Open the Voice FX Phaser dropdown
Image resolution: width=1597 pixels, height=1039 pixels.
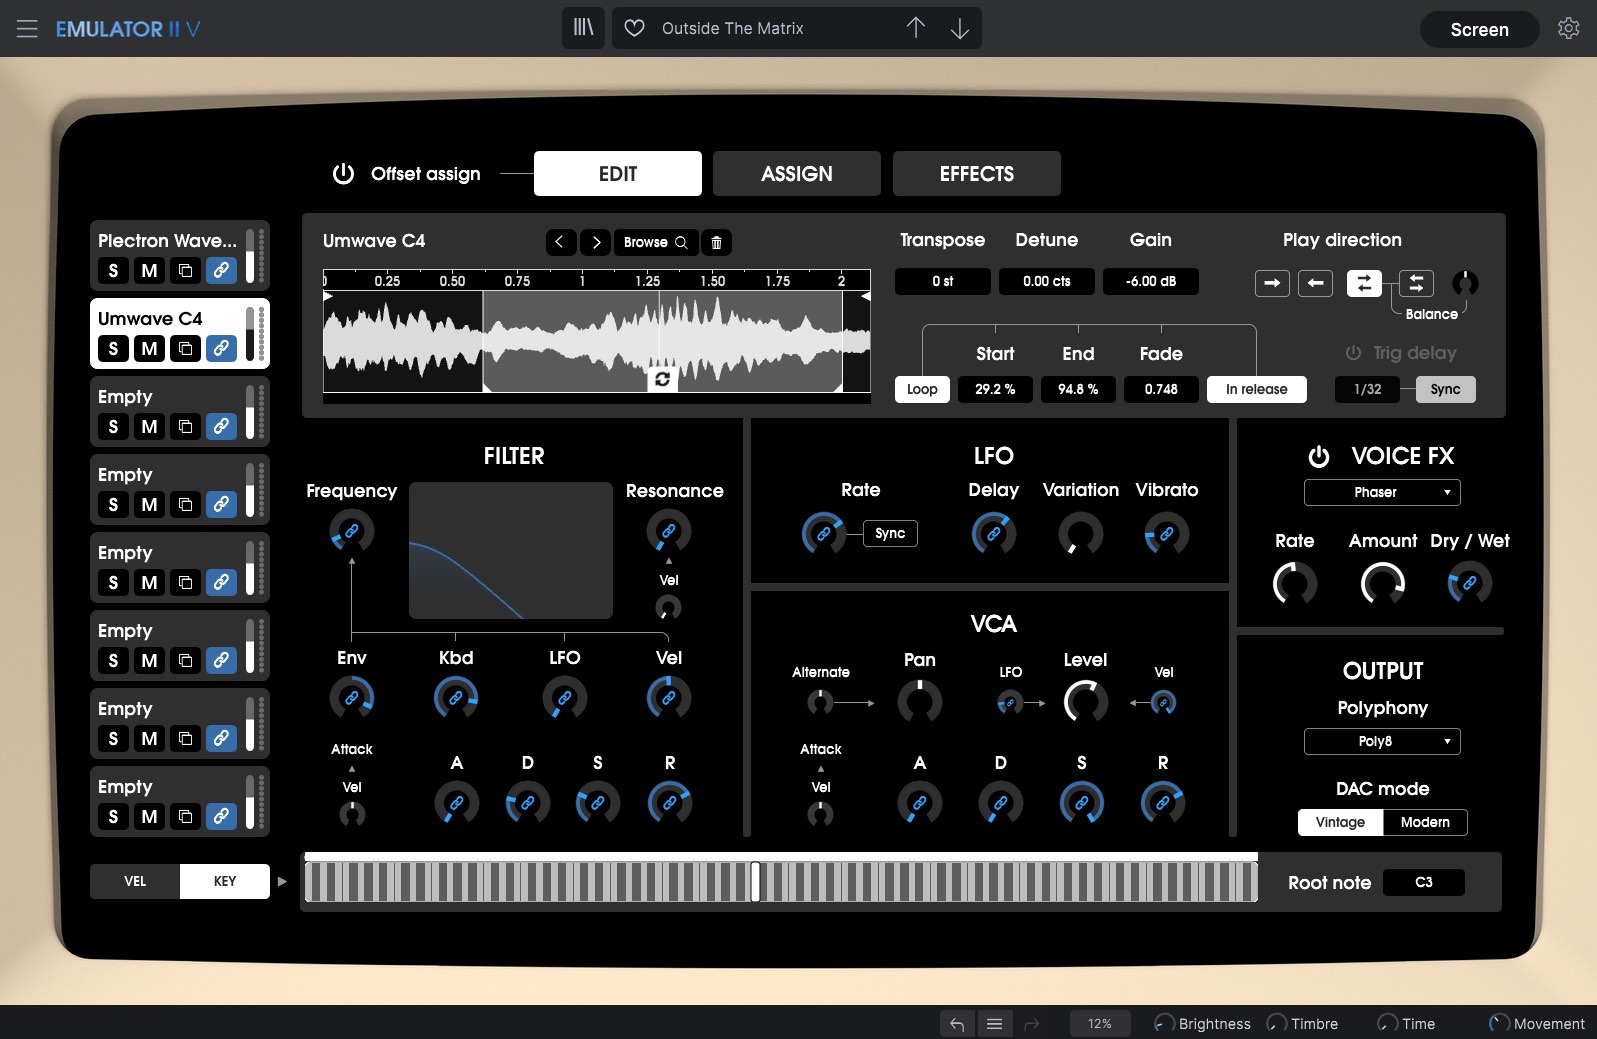click(x=1382, y=492)
